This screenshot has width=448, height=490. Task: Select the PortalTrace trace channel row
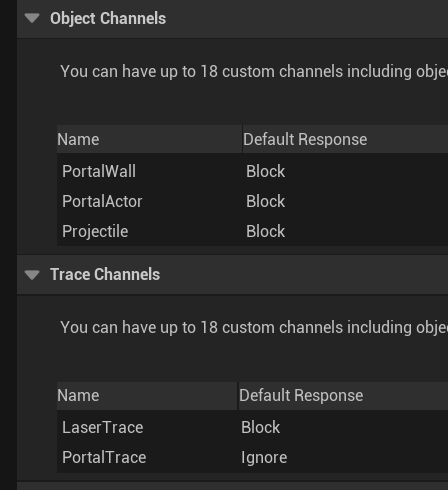coord(252,457)
